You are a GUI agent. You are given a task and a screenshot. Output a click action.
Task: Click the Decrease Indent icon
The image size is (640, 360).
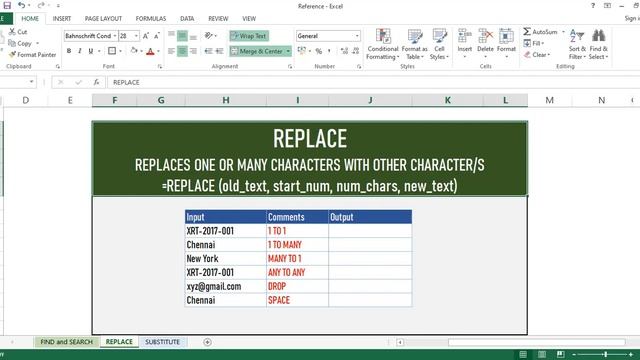tap(208, 51)
